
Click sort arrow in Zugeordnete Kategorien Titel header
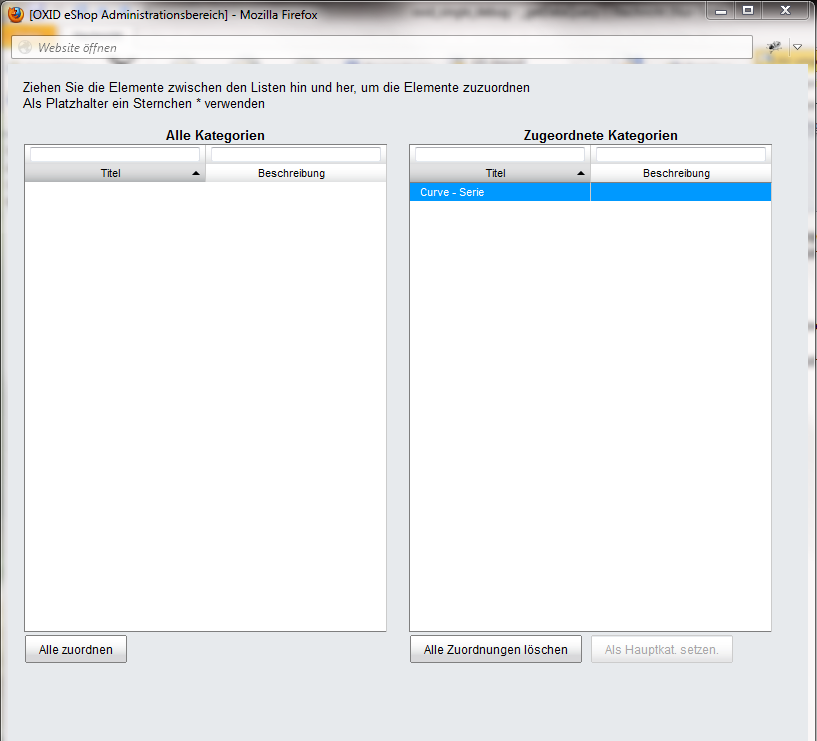click(x=580, y=173)
